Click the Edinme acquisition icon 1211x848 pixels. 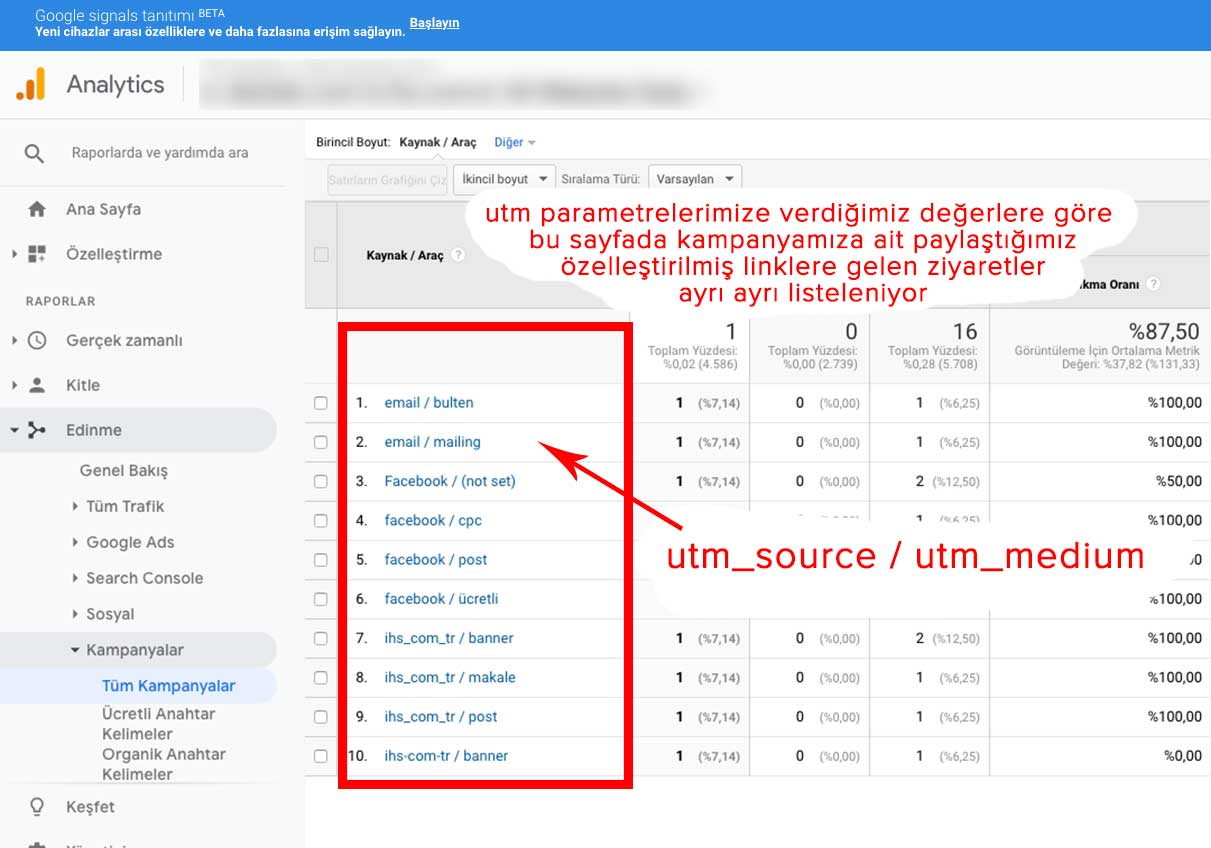(x=37, y=430)
